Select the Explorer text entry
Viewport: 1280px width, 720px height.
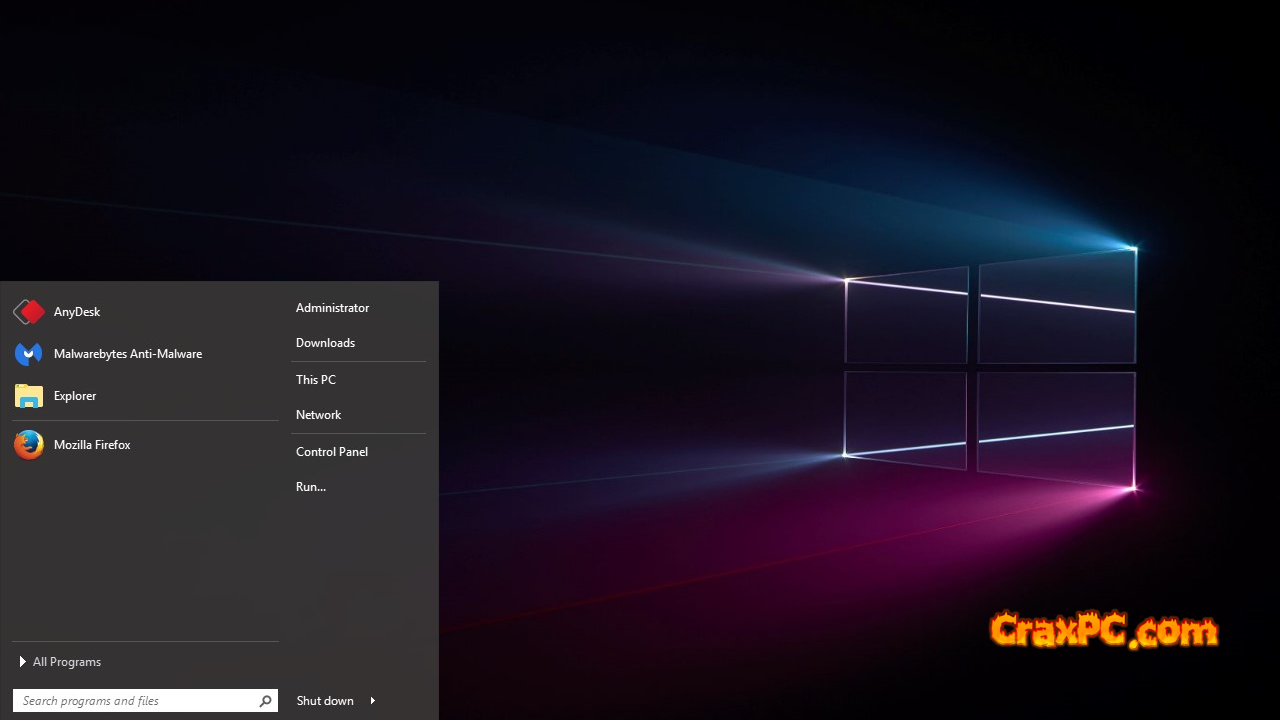(75, 396)
